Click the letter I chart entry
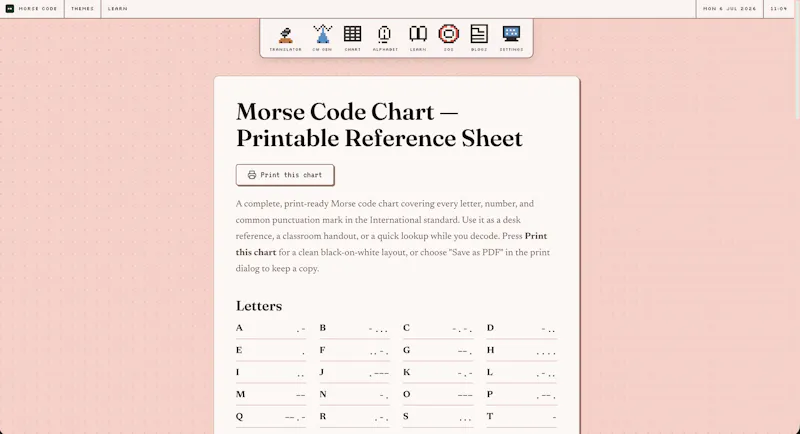This screenshot has width=800, height=434. pos(271,373)
